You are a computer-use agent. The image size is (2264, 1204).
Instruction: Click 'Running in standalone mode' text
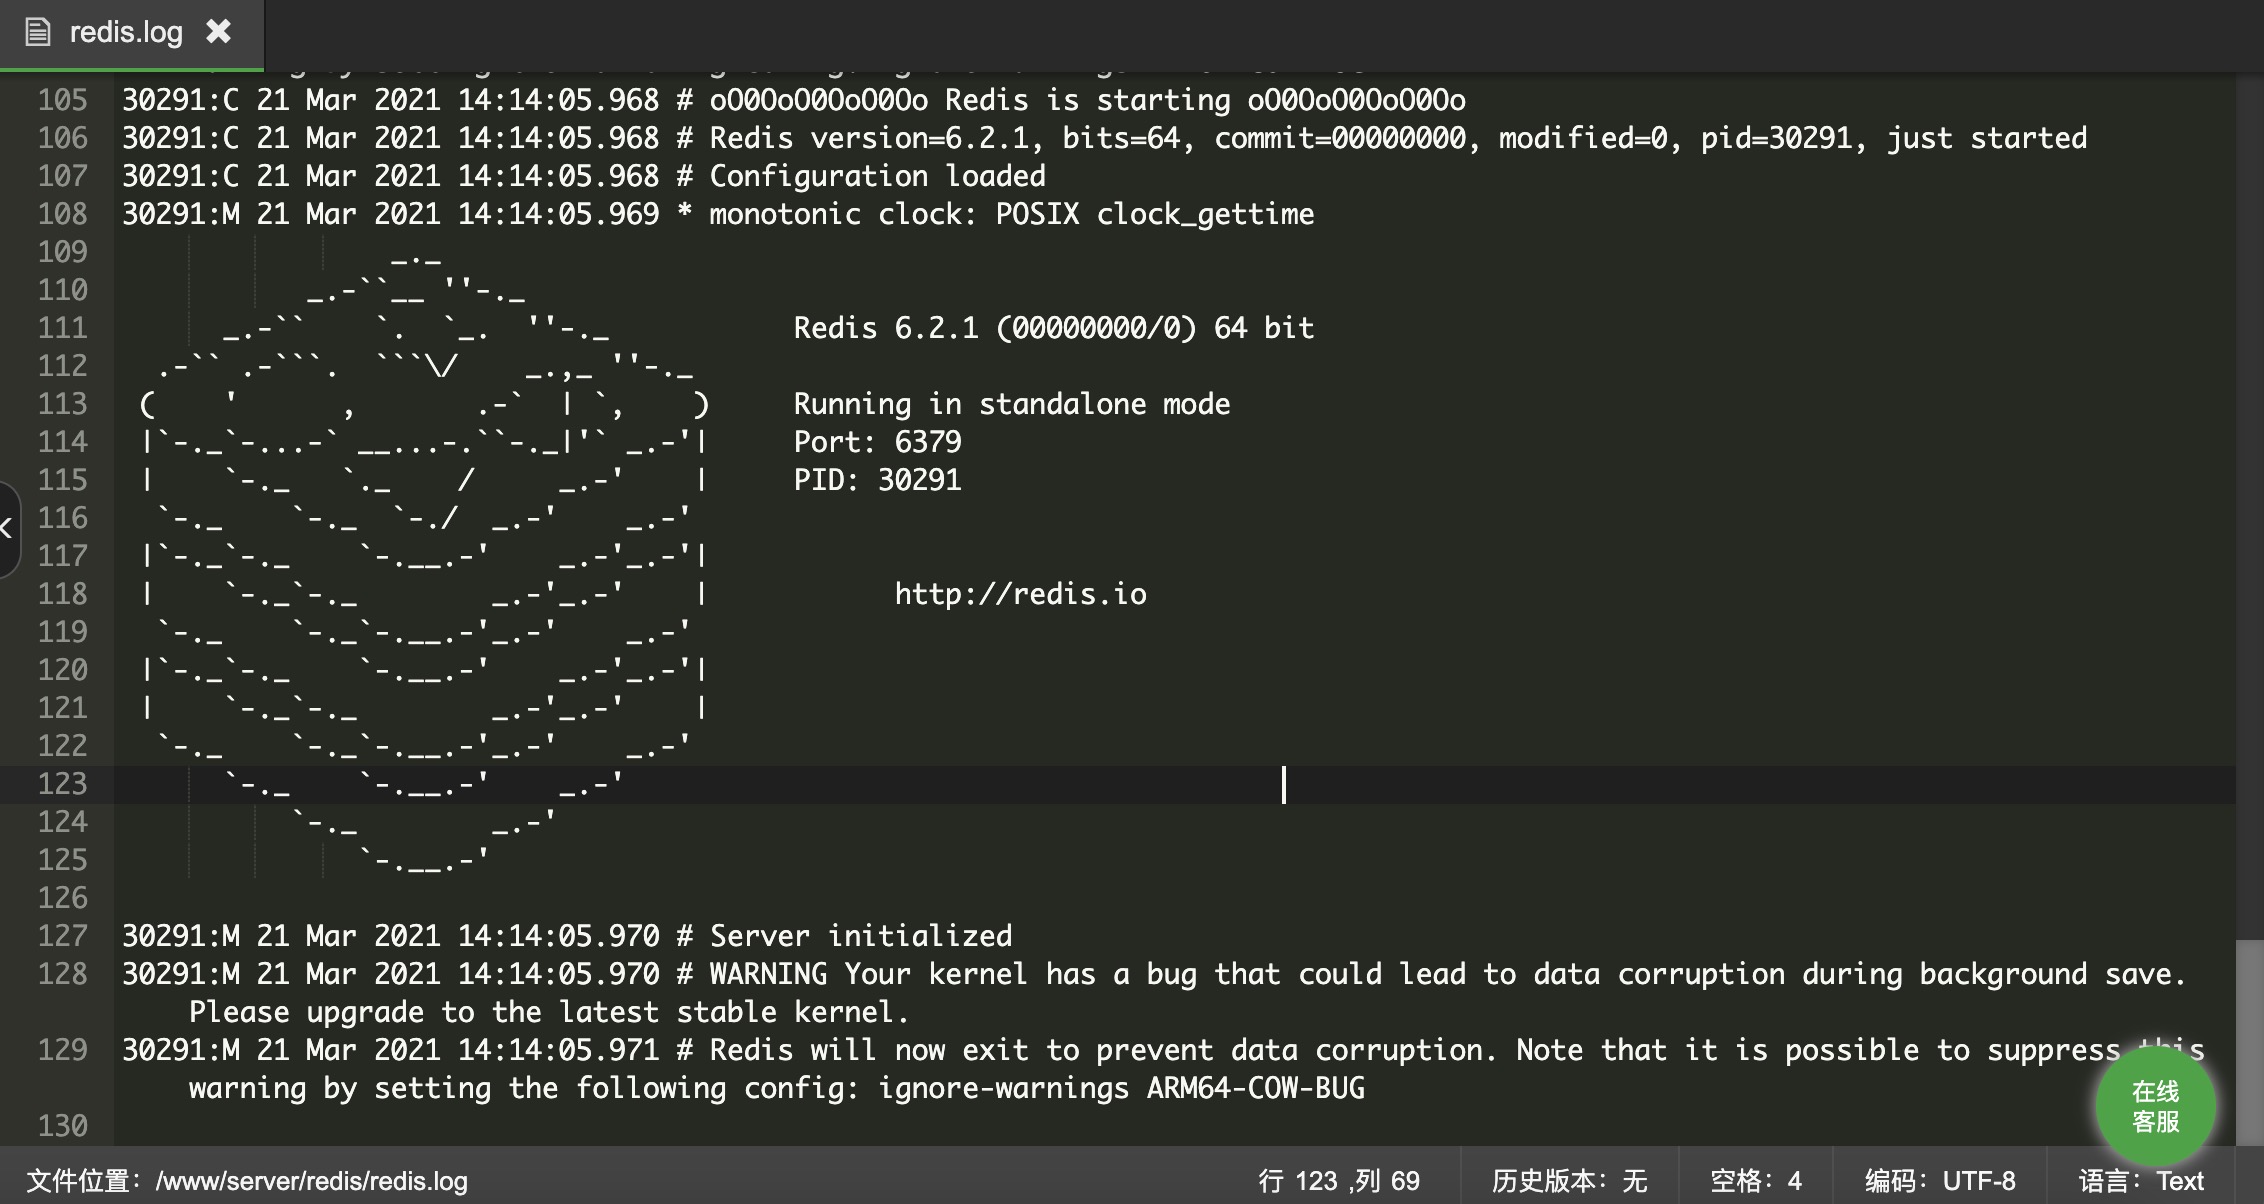[x=1011, y=404]
